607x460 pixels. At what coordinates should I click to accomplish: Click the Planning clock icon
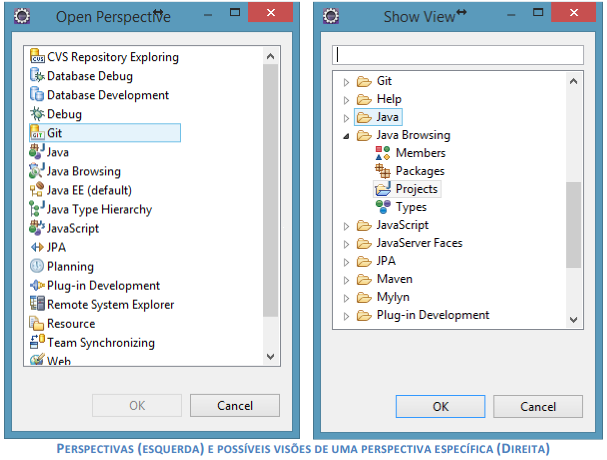coord(37,266)
